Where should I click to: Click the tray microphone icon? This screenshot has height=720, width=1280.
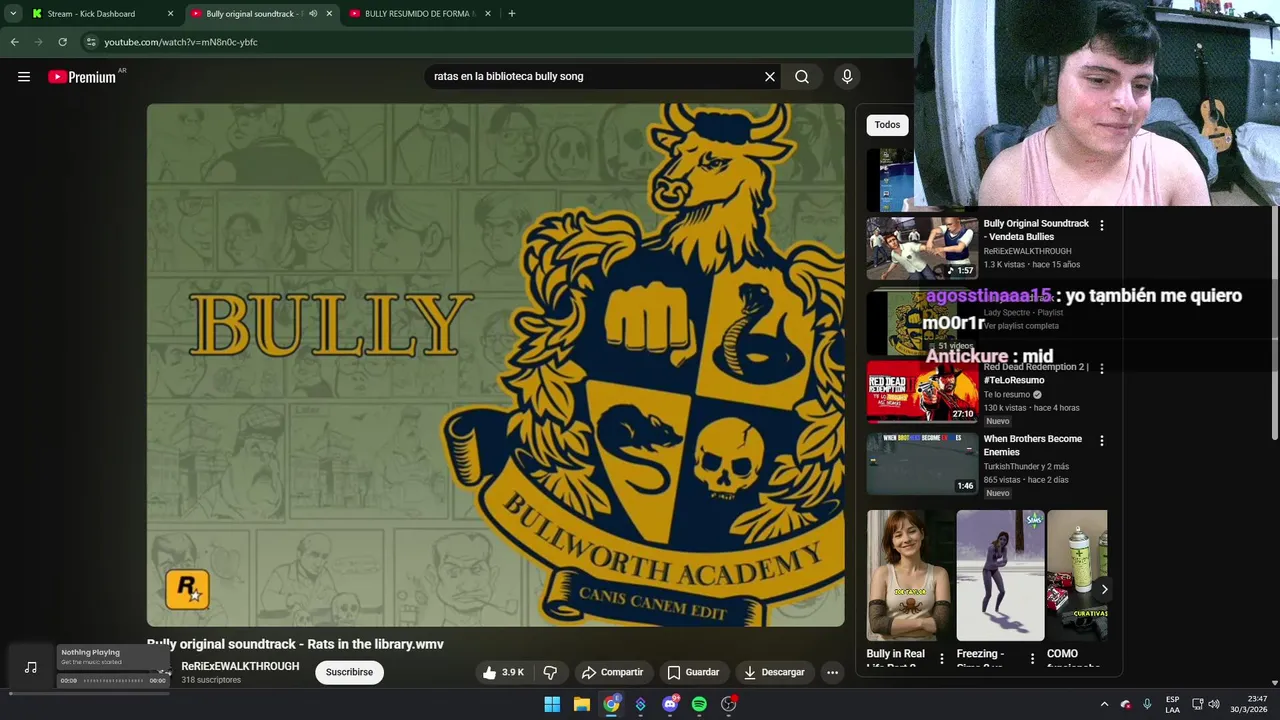(1147, 704)
